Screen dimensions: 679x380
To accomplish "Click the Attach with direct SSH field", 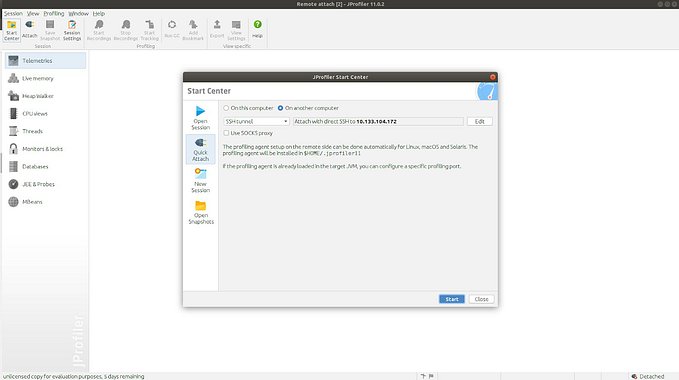I will tap(378, 122).
